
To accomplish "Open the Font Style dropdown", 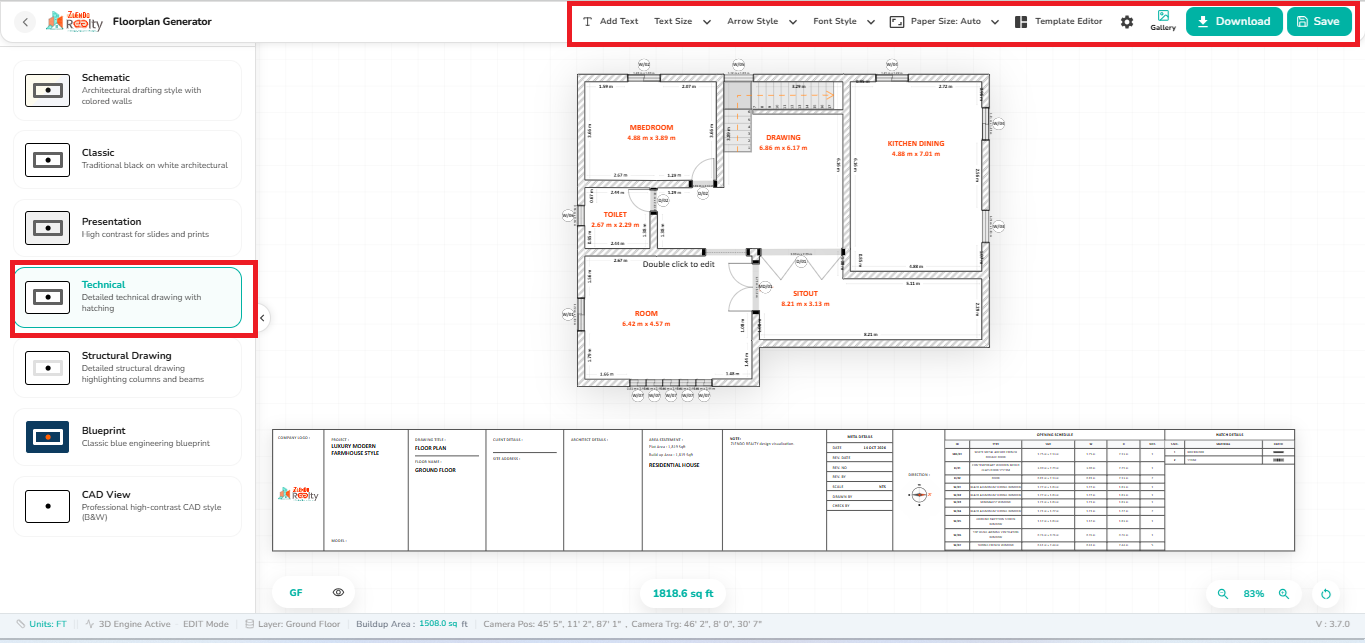I will pos(844,21).
